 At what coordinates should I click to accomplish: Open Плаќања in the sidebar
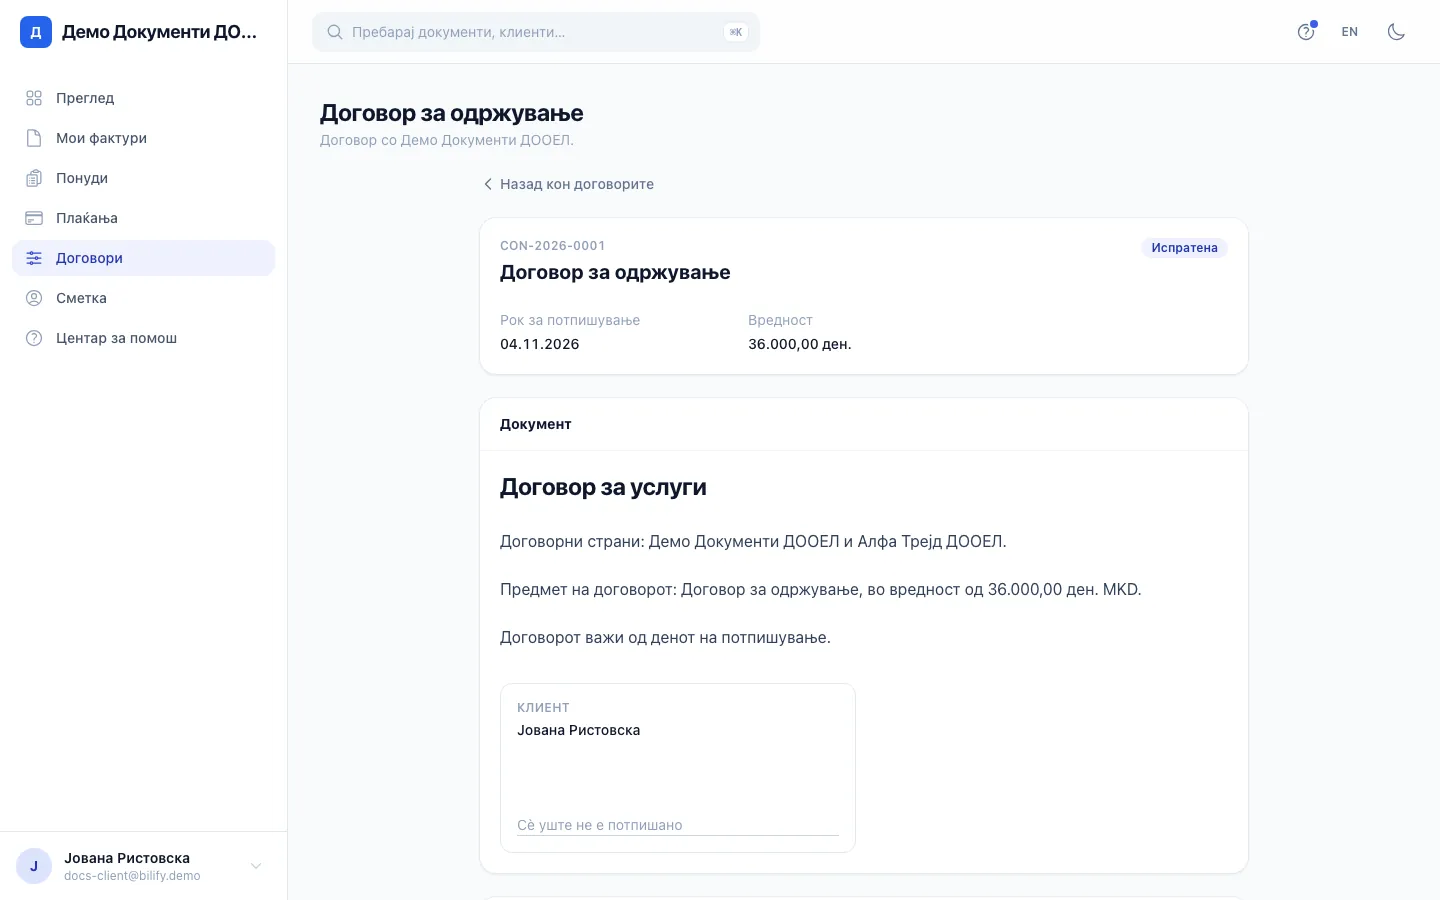[143, 218]
